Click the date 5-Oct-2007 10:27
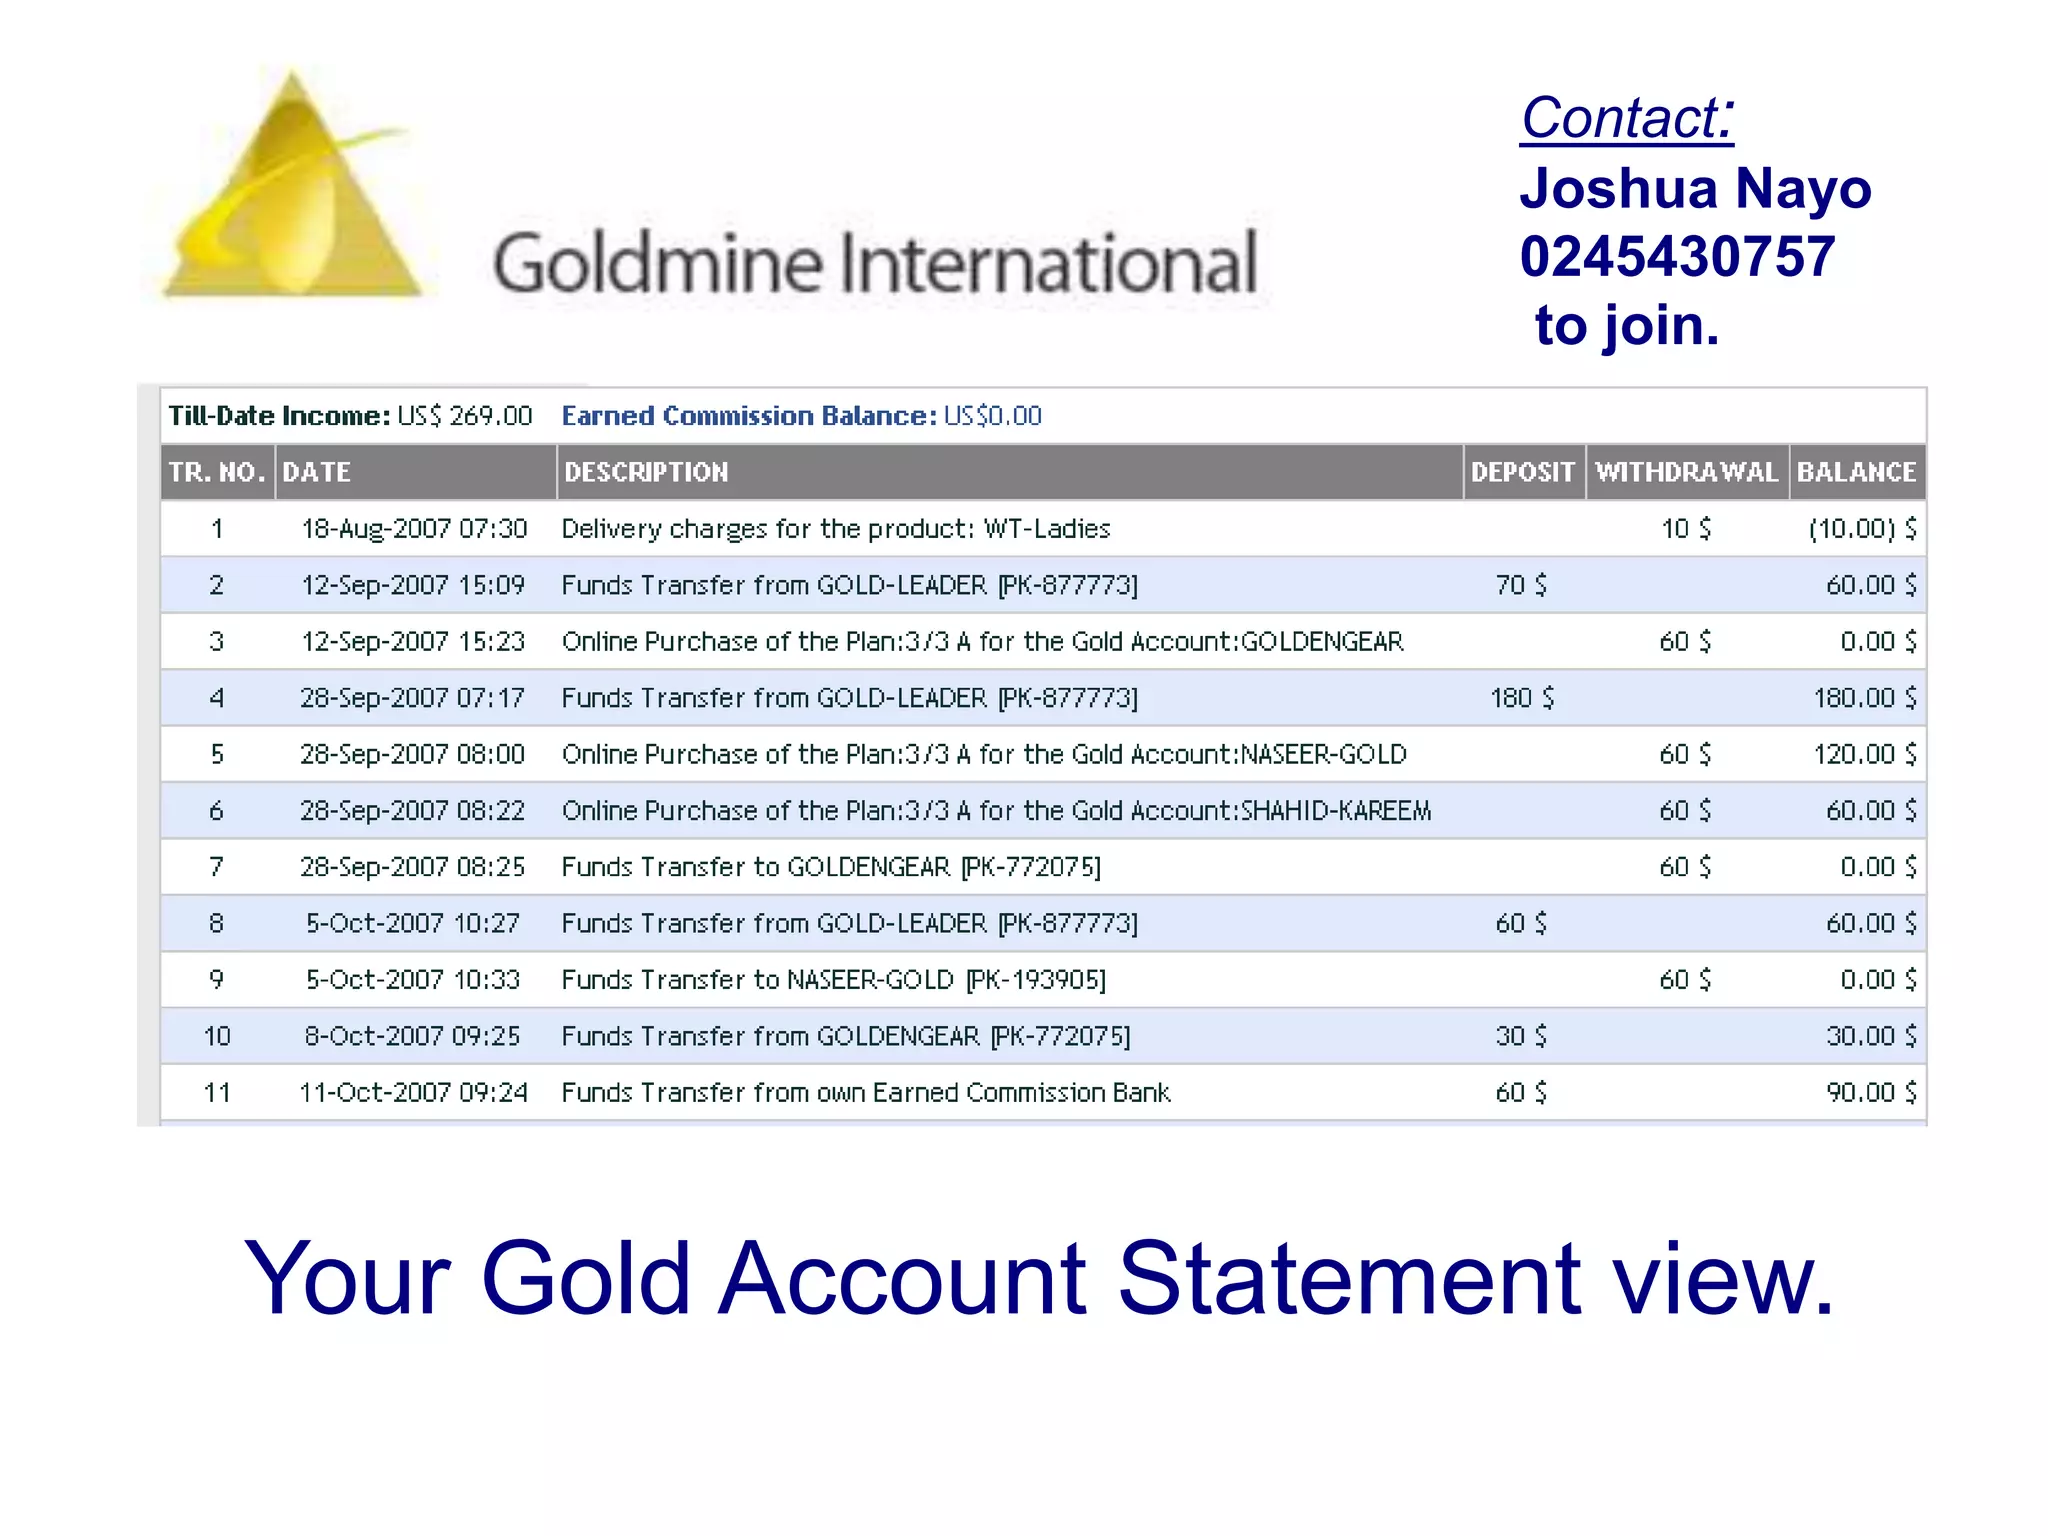This screenshot has height=1536, width=2048. coord(413,923)
